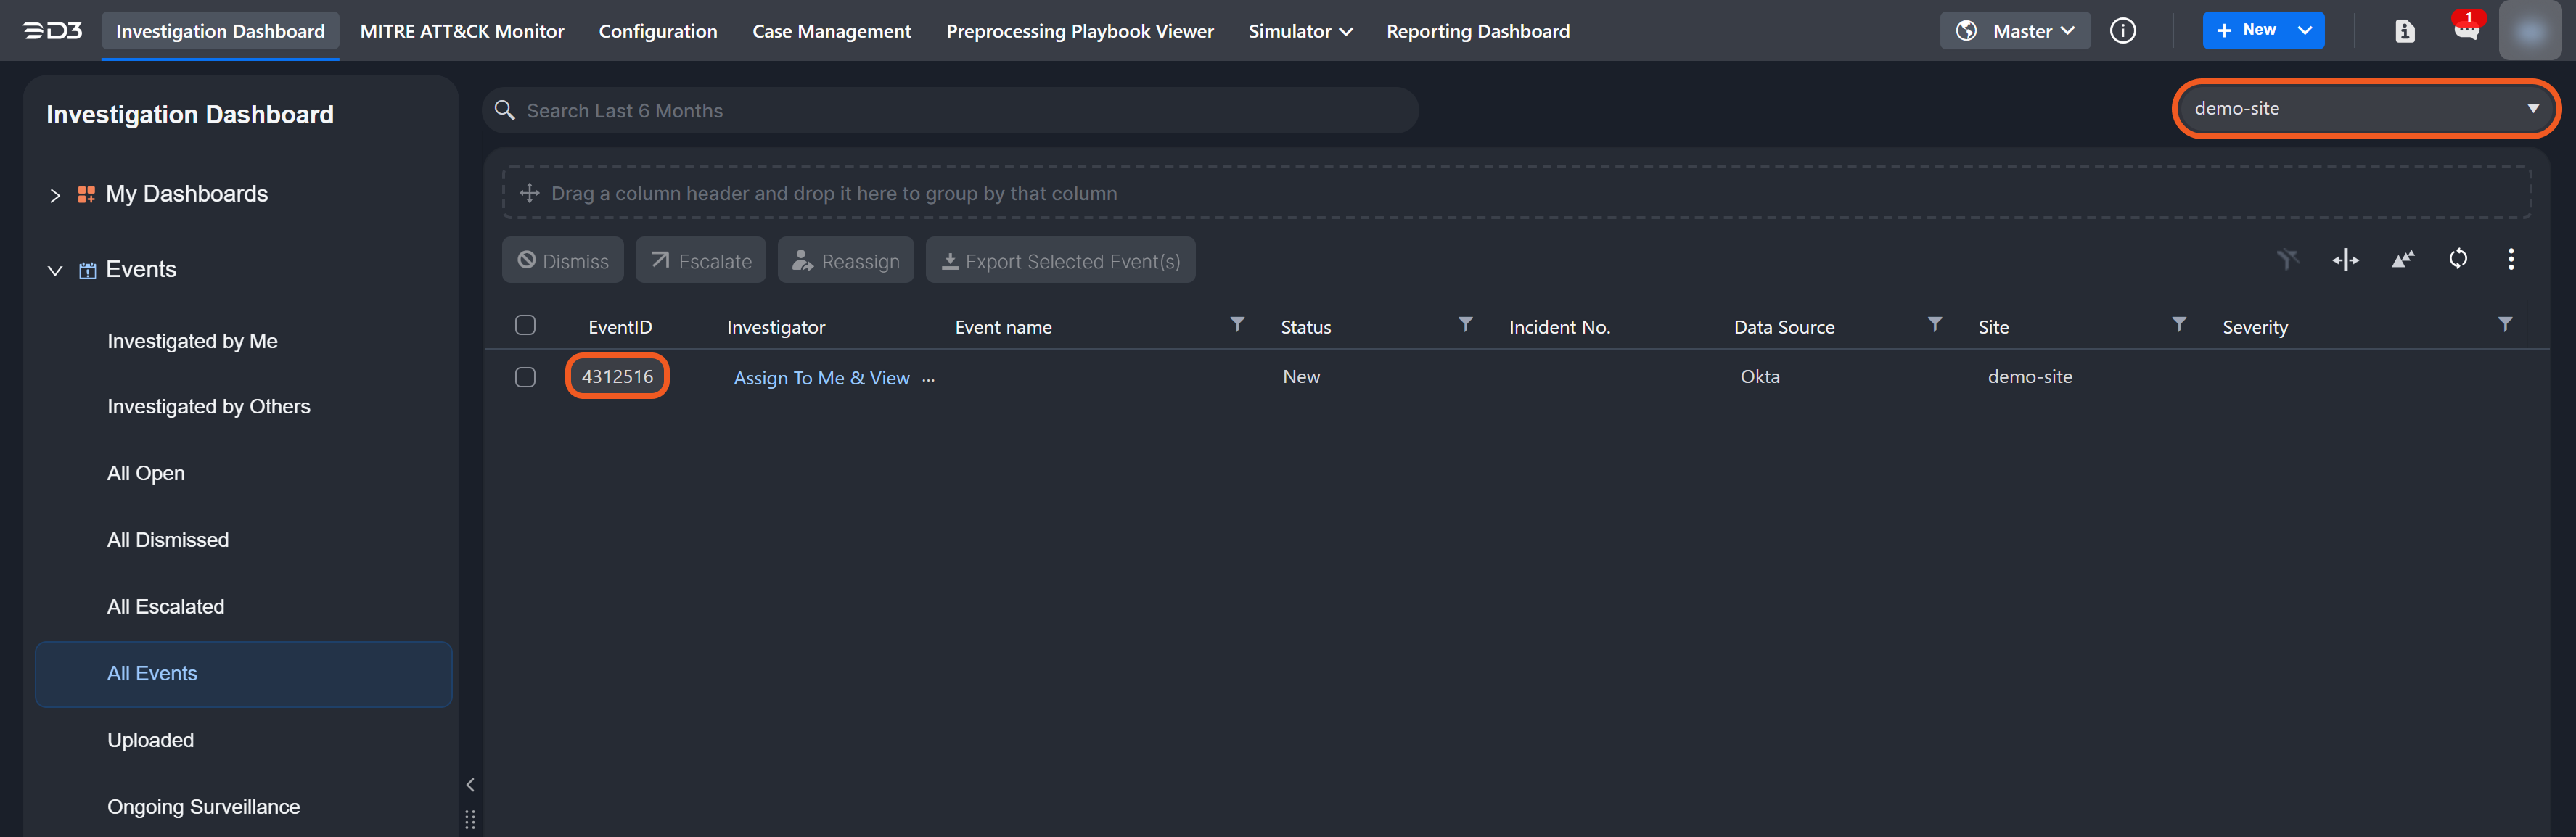The image size is (2576, 837).
Task: Click the document info icon in header
Action: tap(2405, 31)
